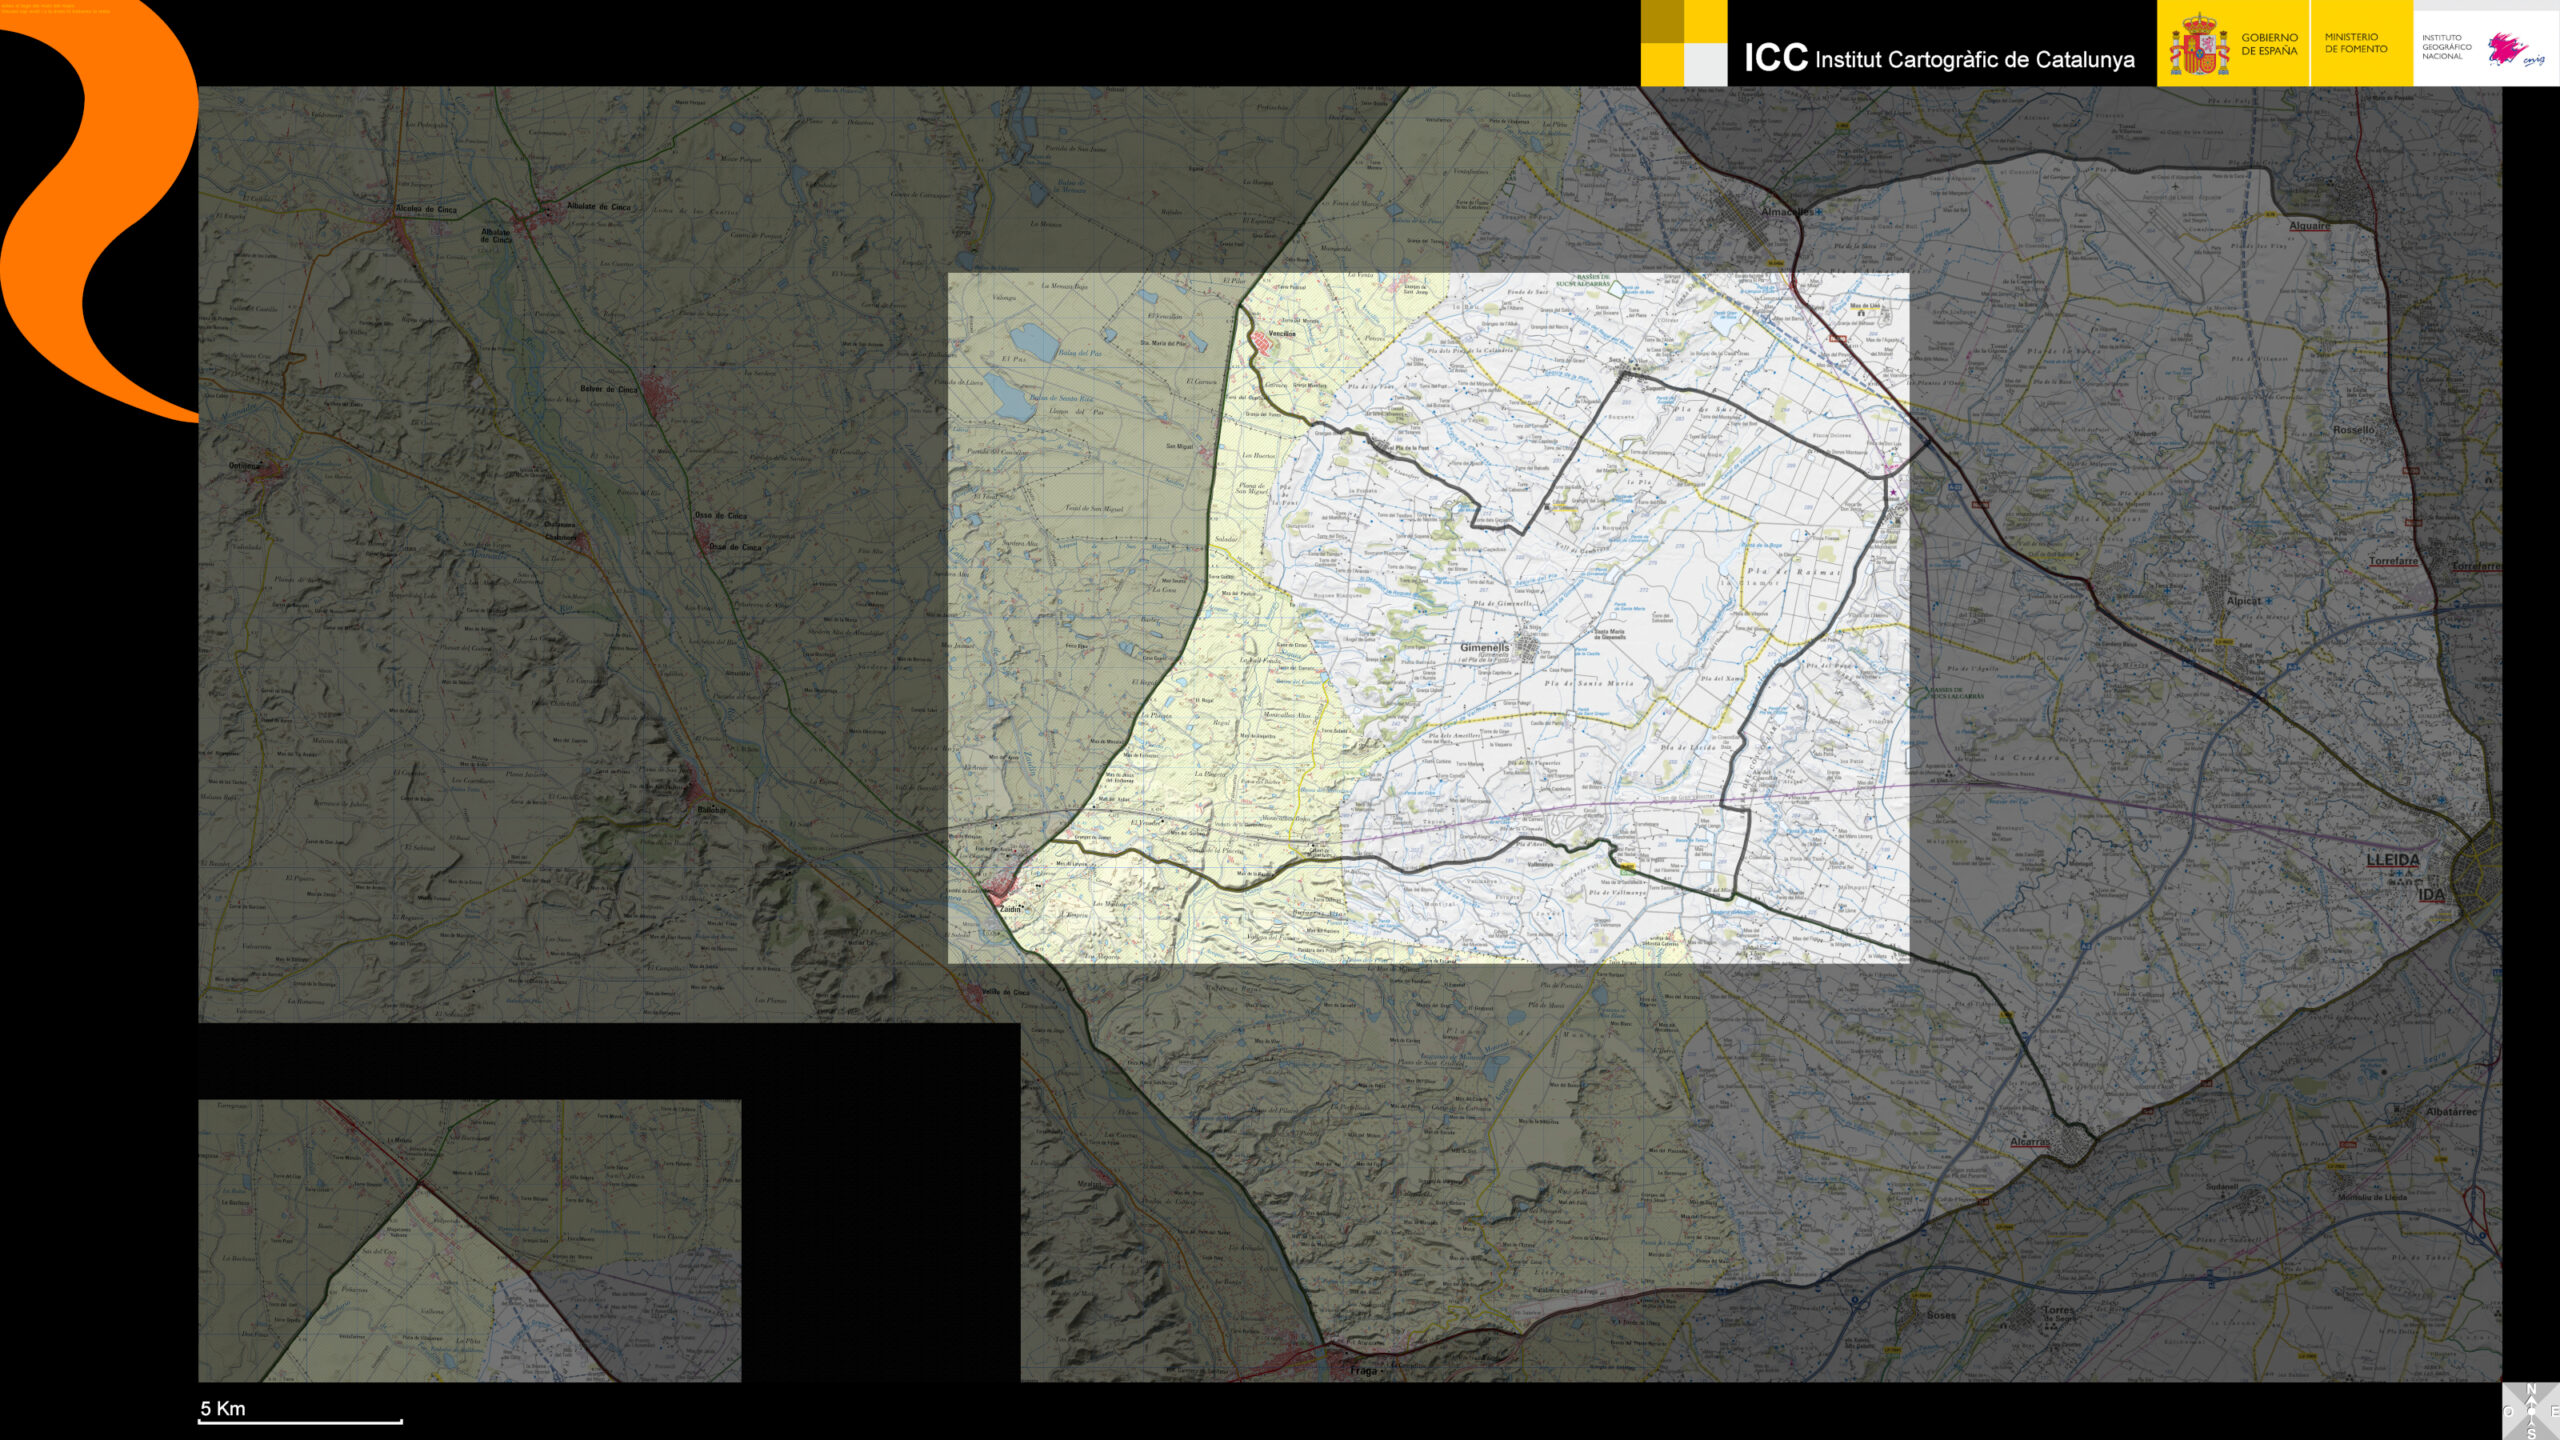Click the Instituto Geográfico Nacional text

(2446, 47)
